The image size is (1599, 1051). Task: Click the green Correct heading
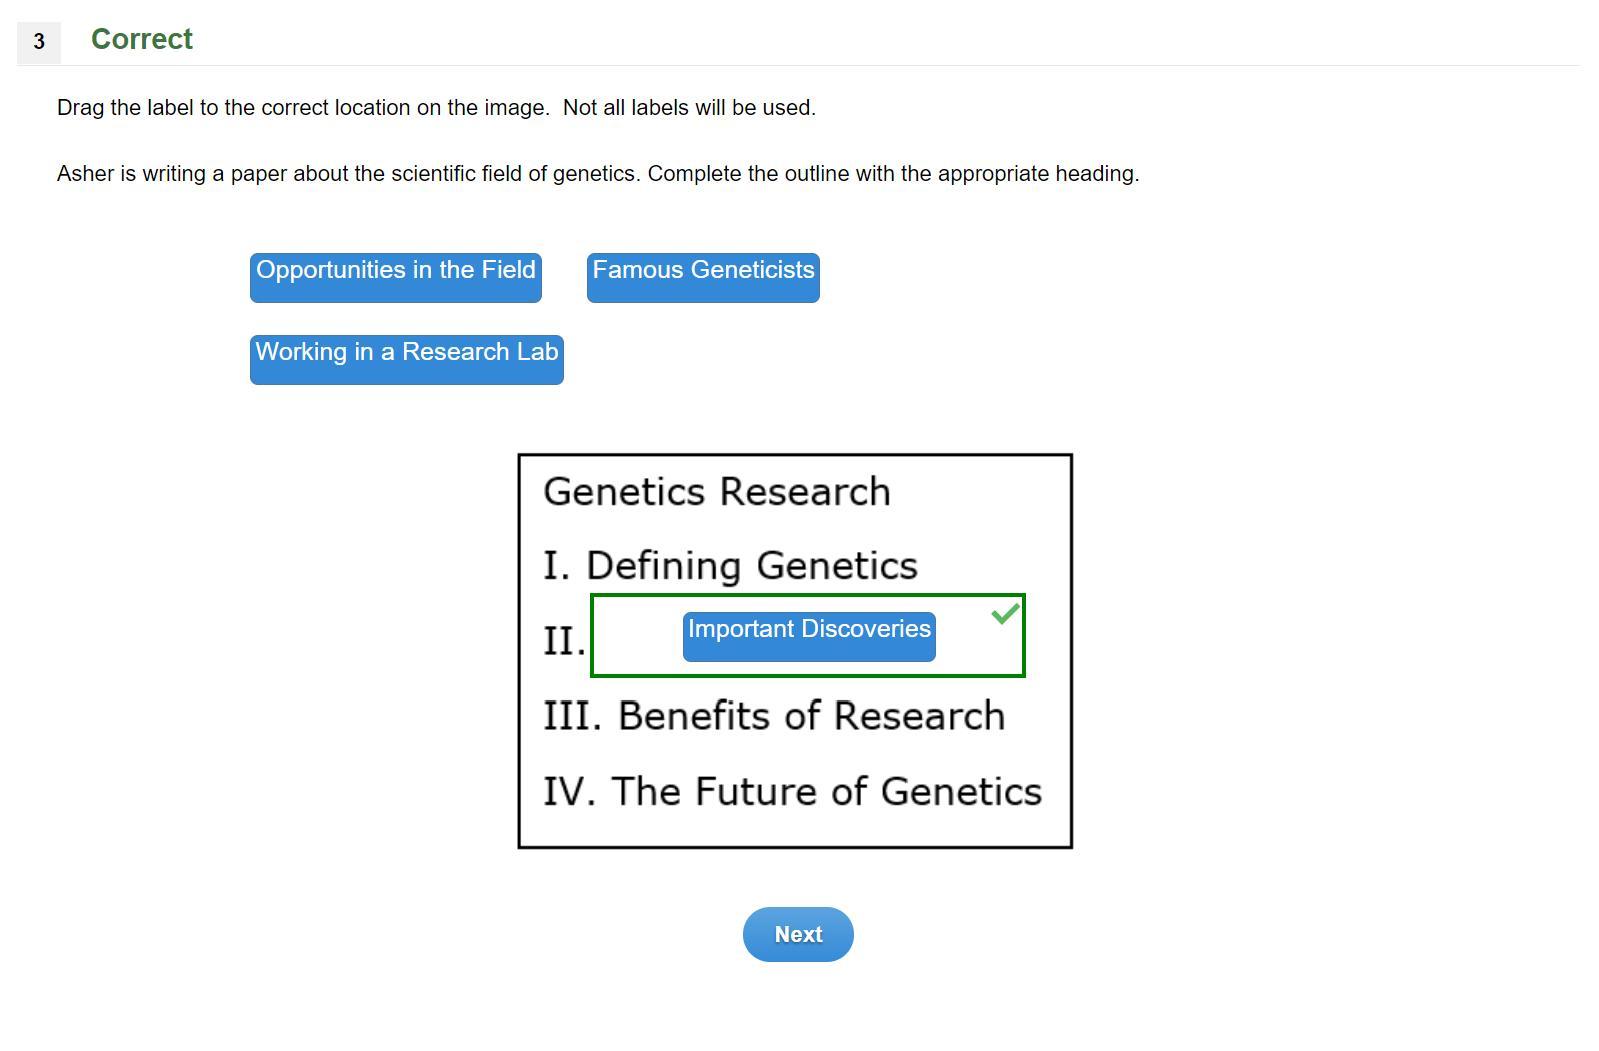(x=142, y=39)
